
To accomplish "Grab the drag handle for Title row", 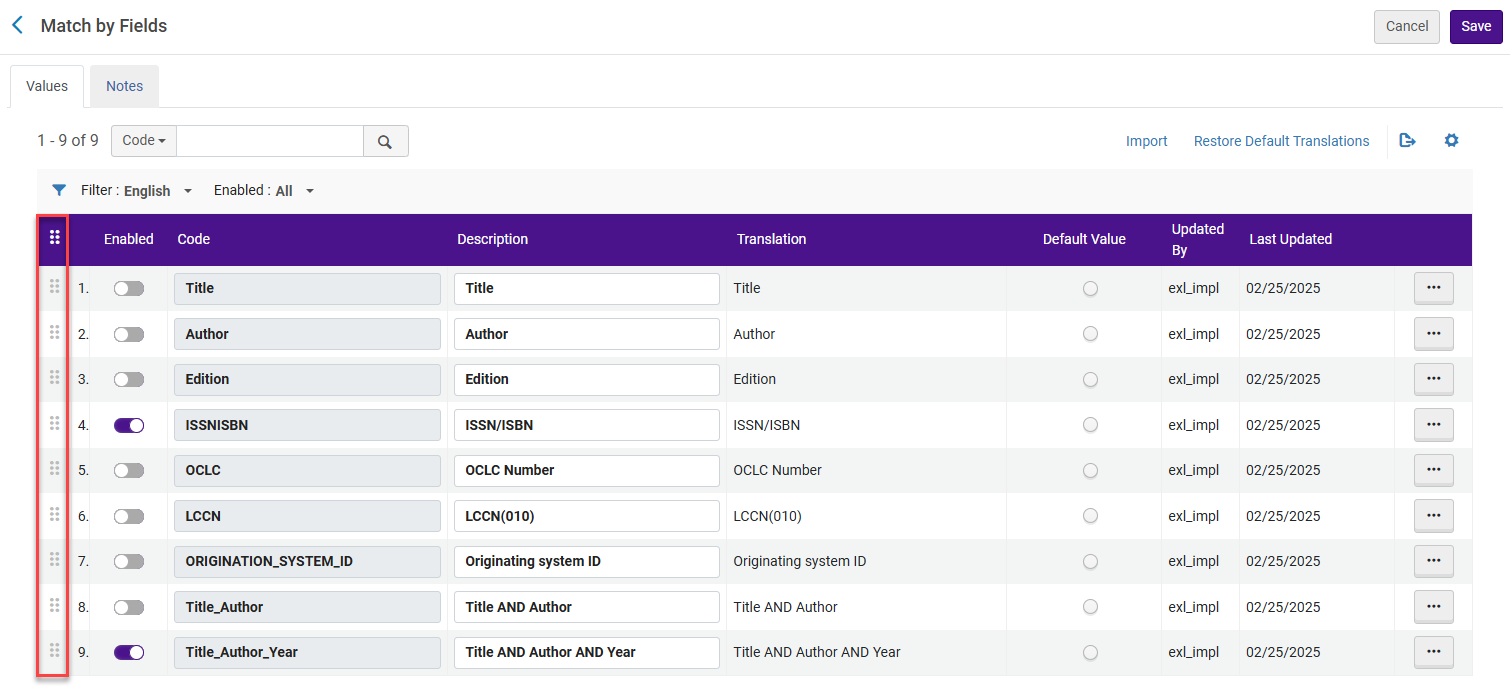I will (x=55, y=288).
